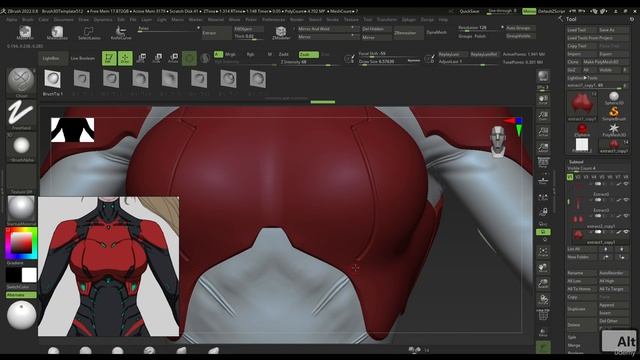Choose the SelectLasso brush icon
Image resolution: width=640 pixels, height=360 pixels.
89,32
